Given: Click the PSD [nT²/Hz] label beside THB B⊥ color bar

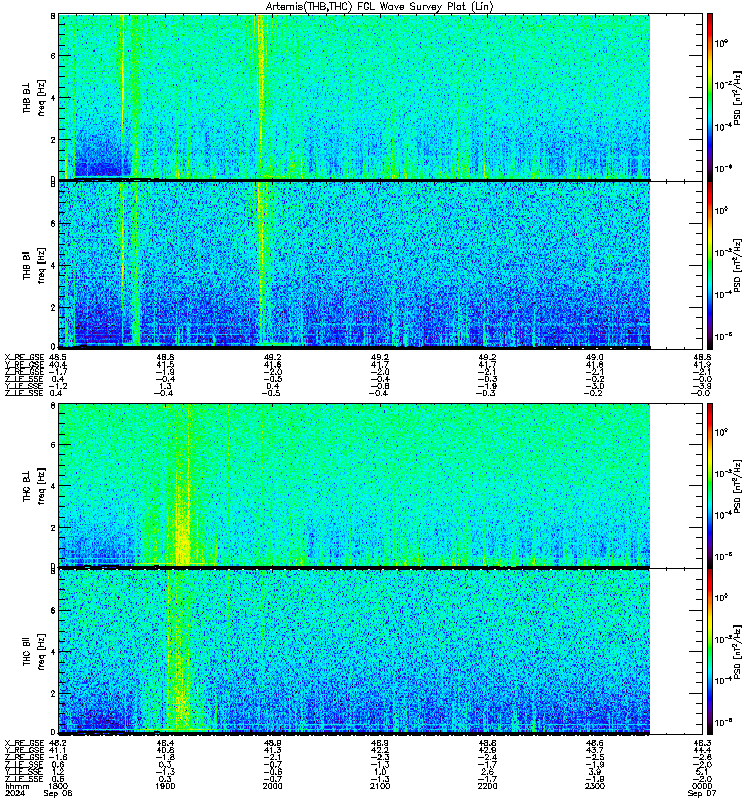Looking at the screenshot, I should coord(737,97).
